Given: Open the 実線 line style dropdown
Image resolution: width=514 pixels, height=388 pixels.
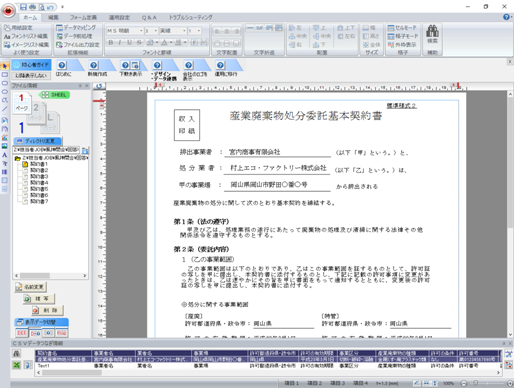Looking at the screenshot, I should pos(184,31).
